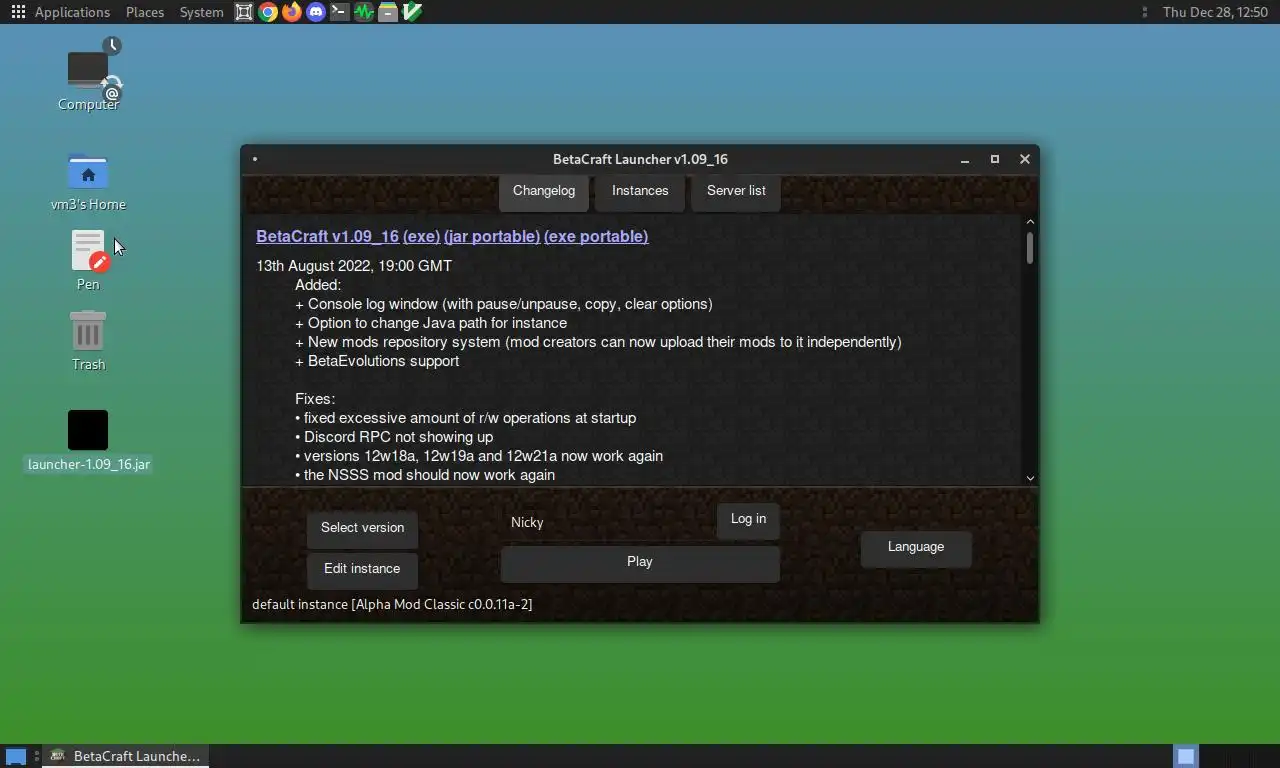This screenshot has width=1280, height=768.
Task: Click the 'versions 12w18a, 12w19a and 12w21a' line
Action: click(479, 456)
